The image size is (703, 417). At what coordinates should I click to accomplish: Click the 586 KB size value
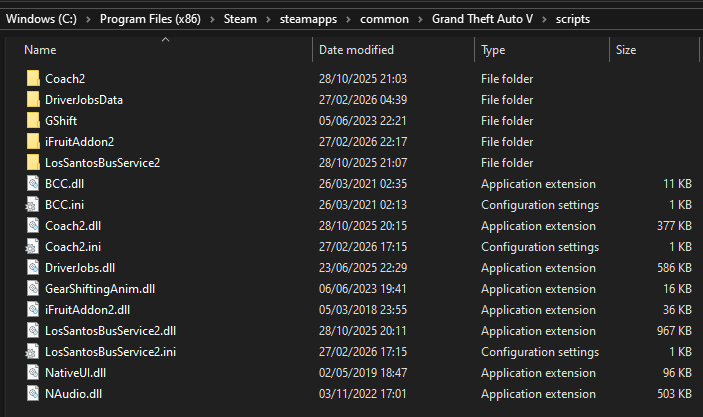pyautogui.click(x=674, y=268)
